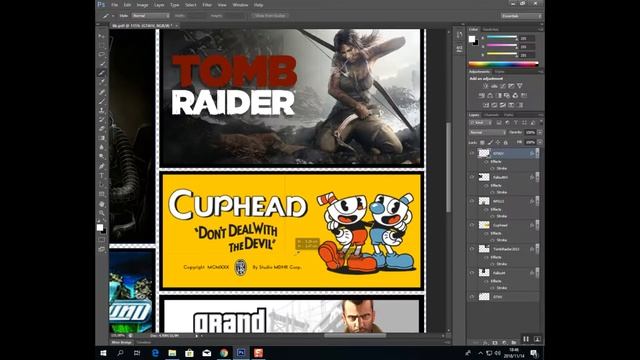Filter layers by type layers
Viewport: 640px width, 360px height.
[516, 123]
